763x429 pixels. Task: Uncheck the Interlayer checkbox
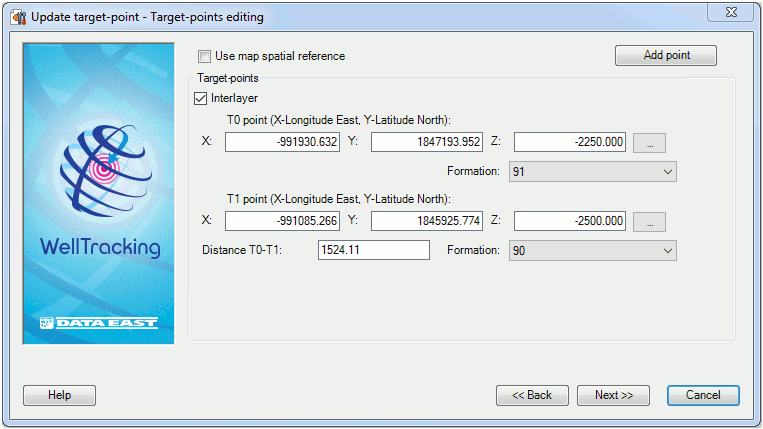[x=200, y=99]
